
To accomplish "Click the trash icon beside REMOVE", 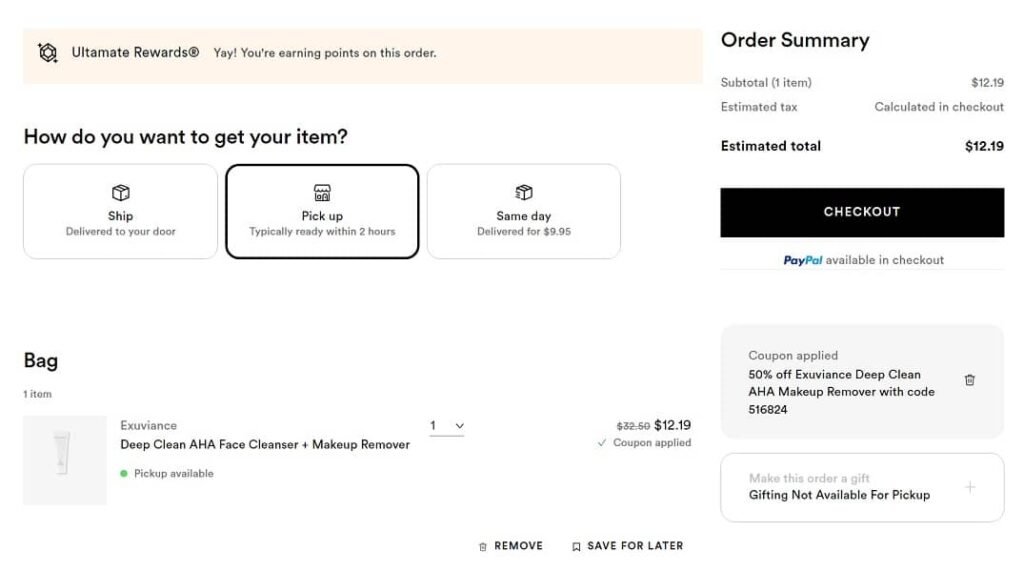I will point(483,547).
